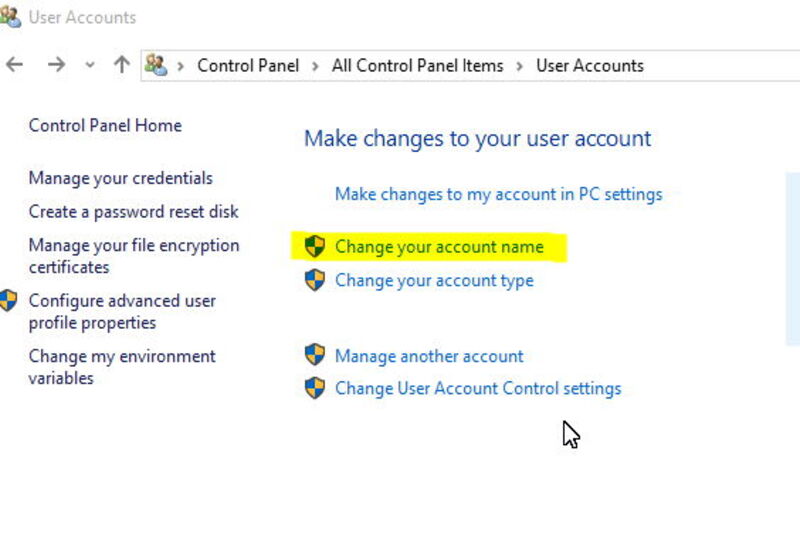Expand the chevron after Control Panel breadcrumb

314,66
